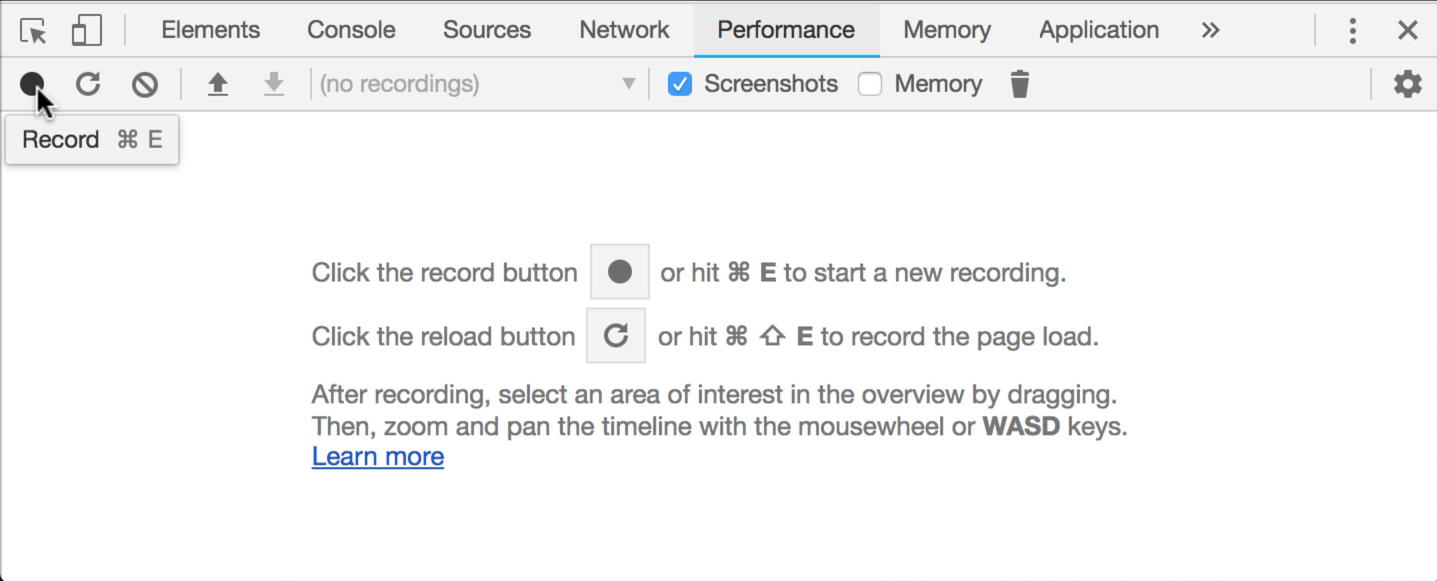Click the delete recording trash icon
This screenshot has width=1437, height=581.
point(1019,84)
